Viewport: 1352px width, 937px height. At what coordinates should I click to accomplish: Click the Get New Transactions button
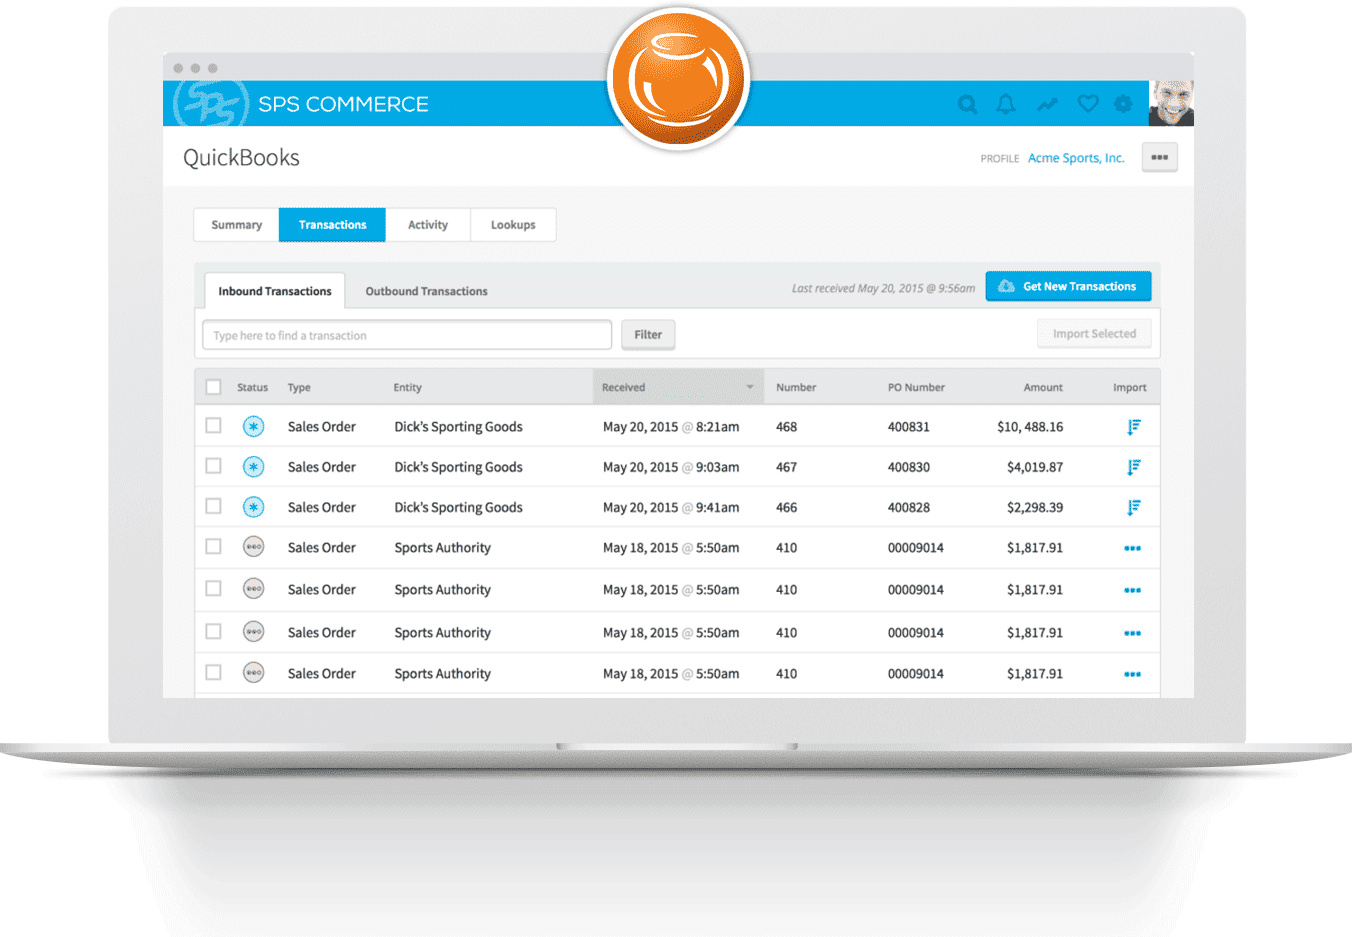click(x=1068, y=286)
